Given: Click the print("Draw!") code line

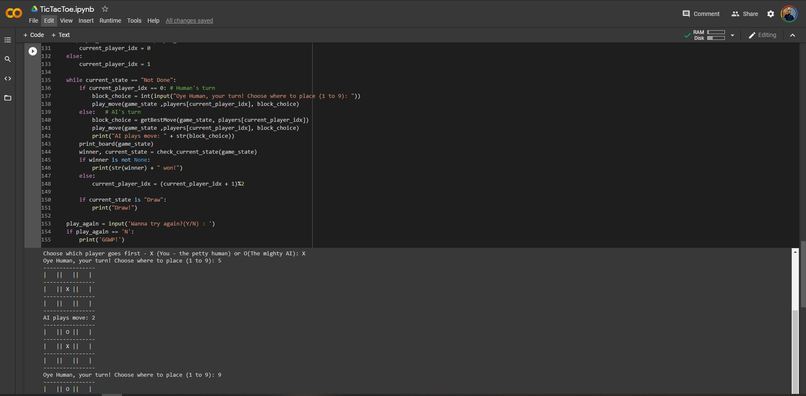Looking at the screenshot, I should pyautogui.click(x=115, y=208).
